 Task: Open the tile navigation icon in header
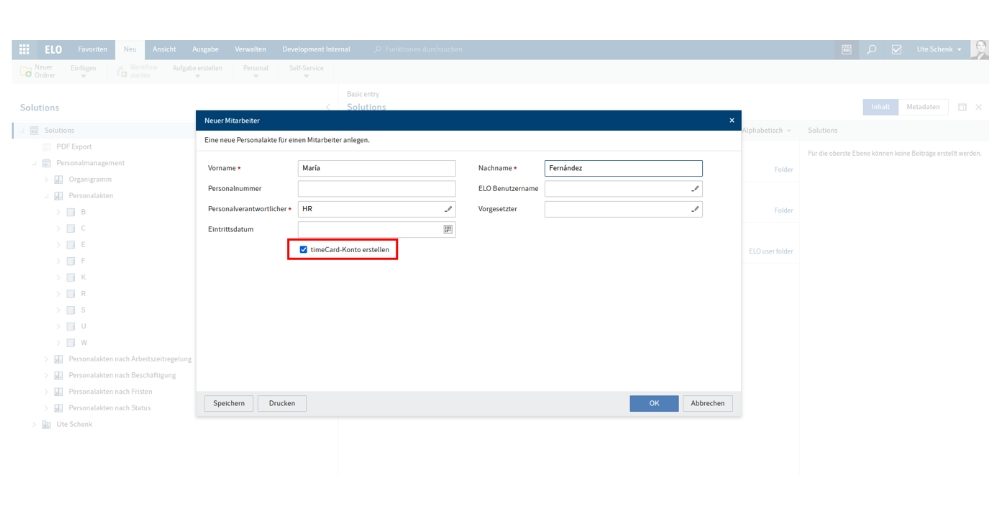pyautogui.click(x=846, y=49)
